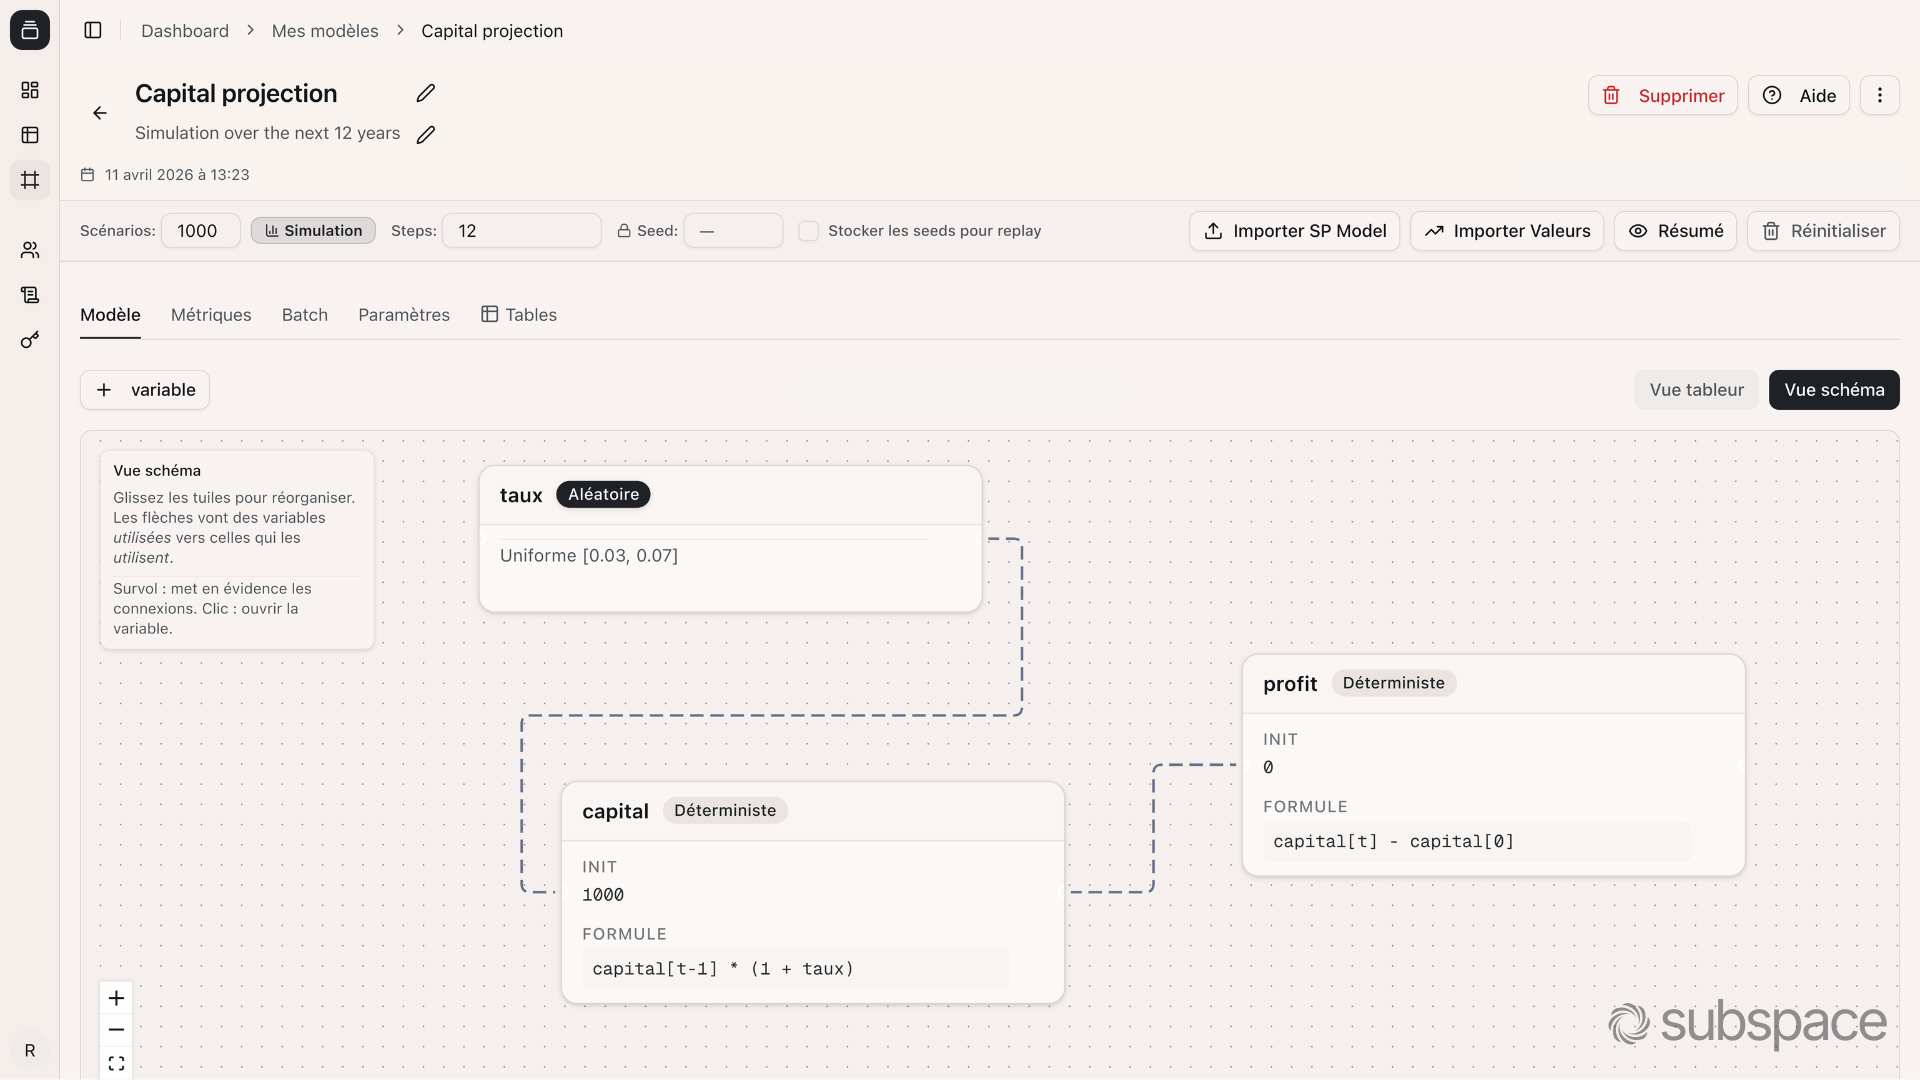The width and height of the screenshot is (1920, 1080).
Task: Zoom in on the schema canvas
Action: point(115,997)
